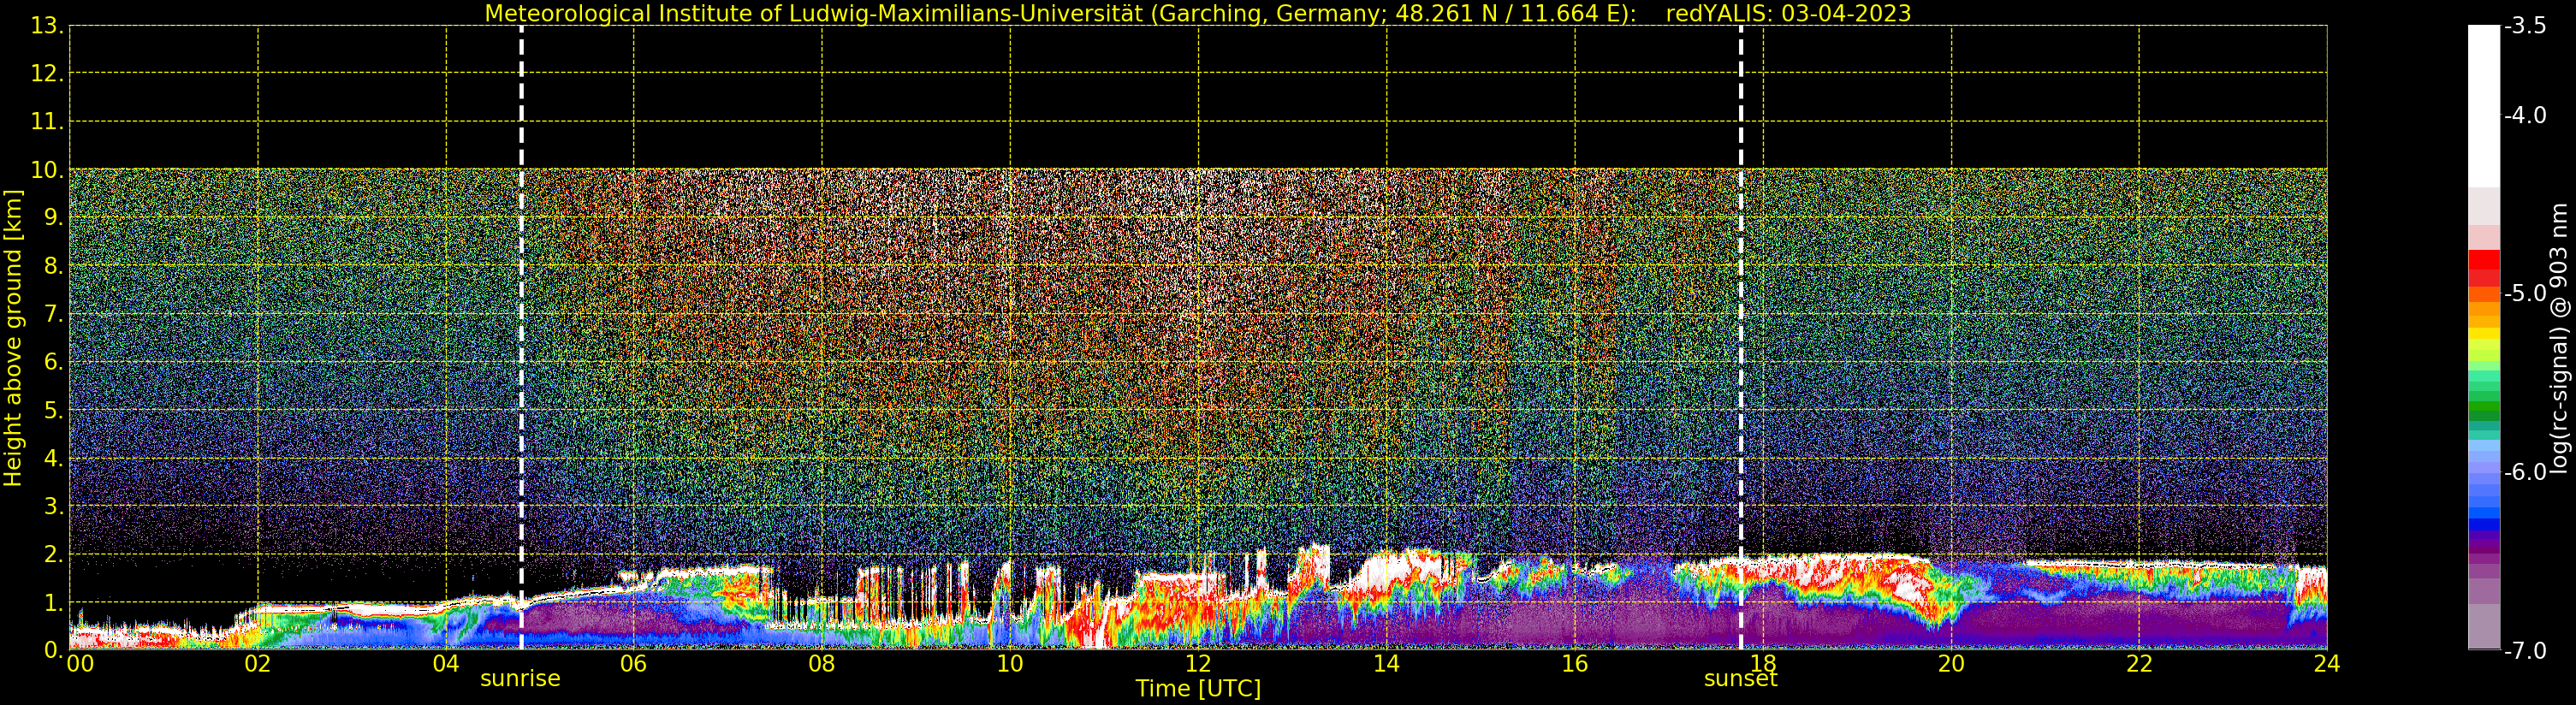Click the '0.' height axis tick label
This screenshot has width=2576, height=705.
pos(53,650)
